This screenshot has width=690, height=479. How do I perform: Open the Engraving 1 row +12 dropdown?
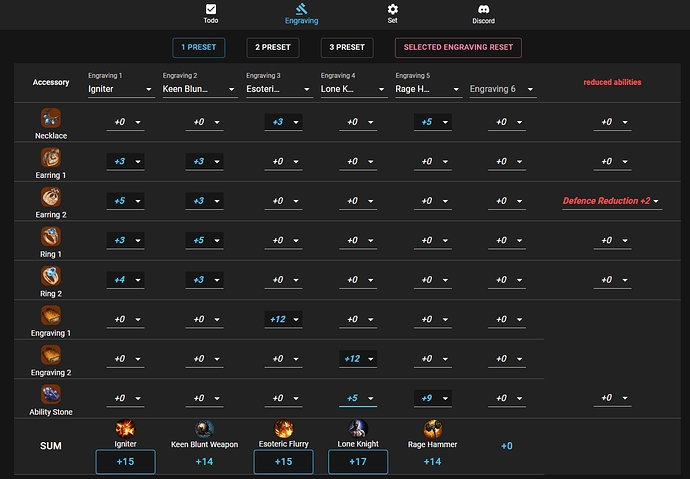pos(284,319)
